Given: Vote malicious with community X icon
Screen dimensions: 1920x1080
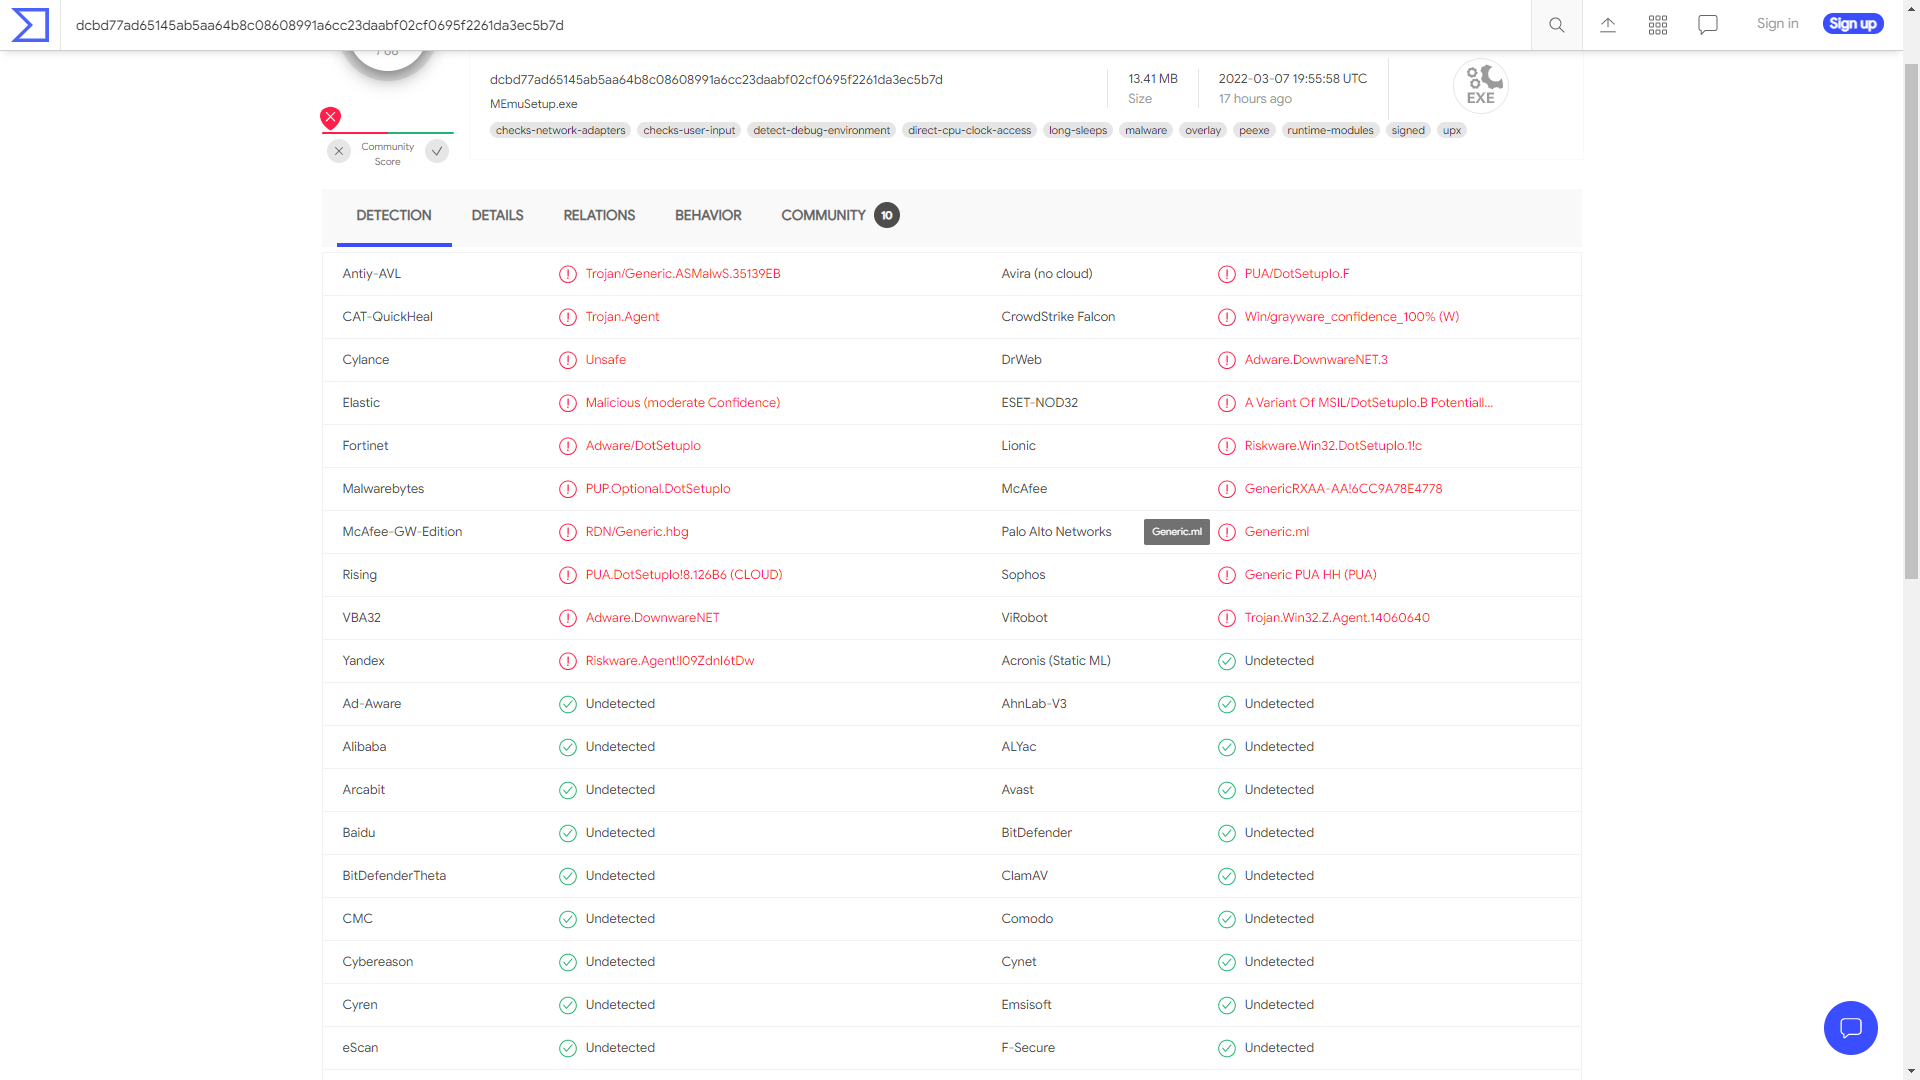Looking at the screenshot, I should pos(339,151).
